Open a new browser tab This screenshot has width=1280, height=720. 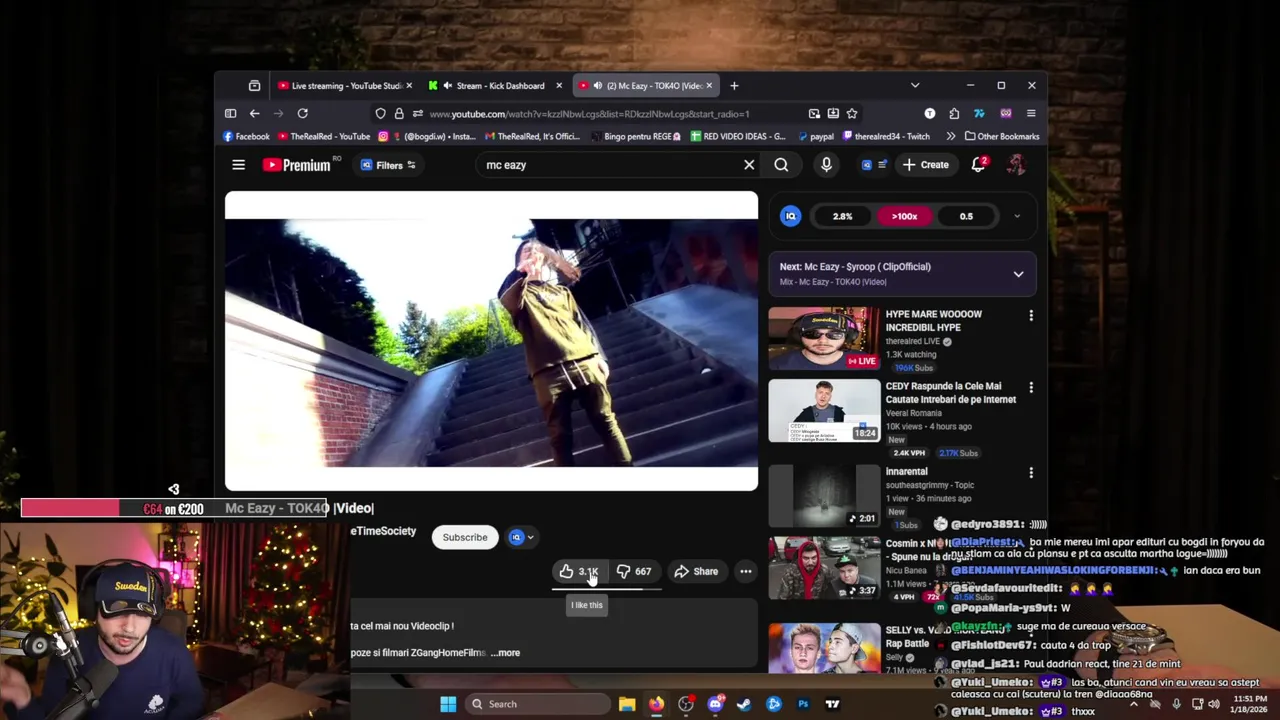pos(734,86)
